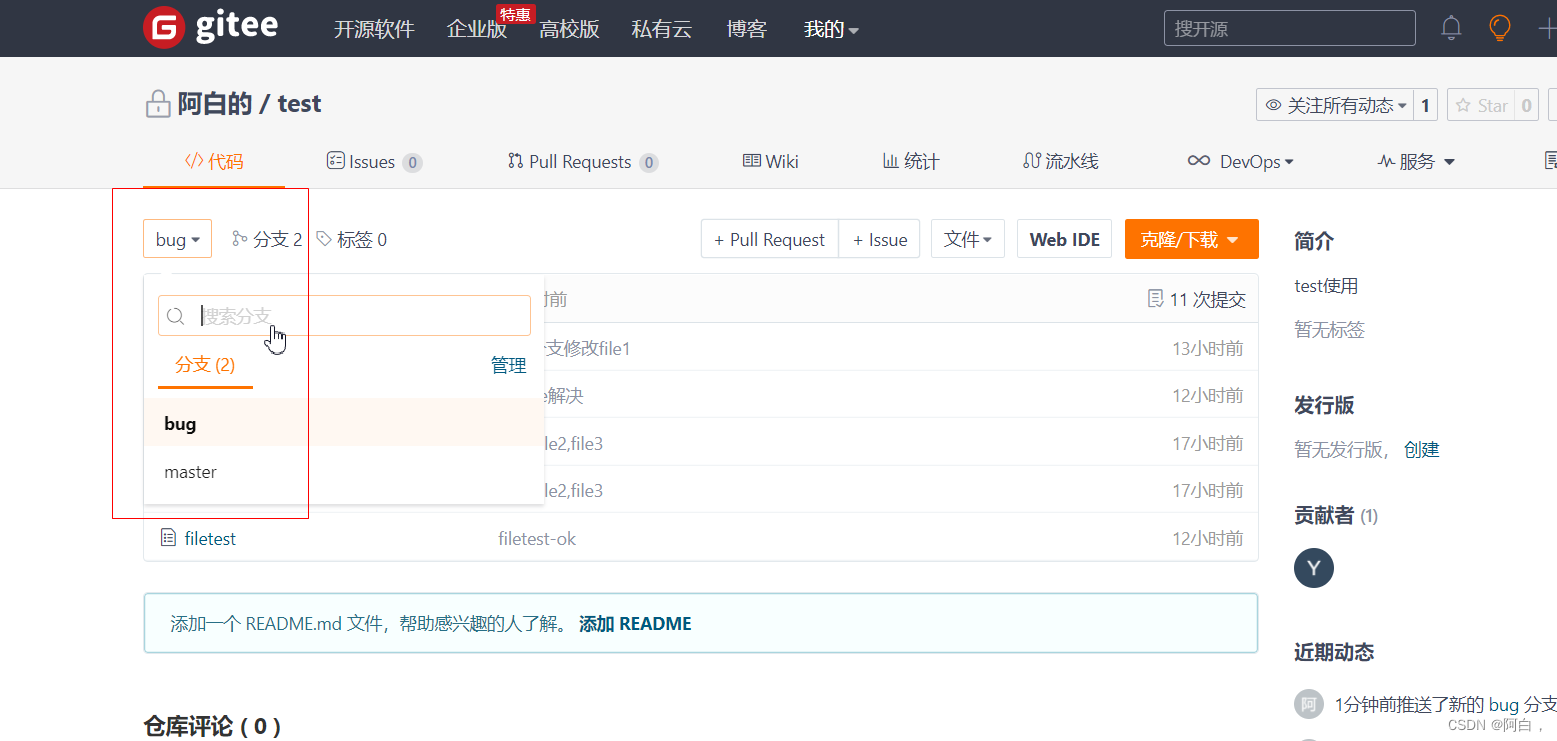Image resolution: width=1557 pixels, height=741 pixels.
Task: Open the Issues tab
Action: tap(374, 161)
